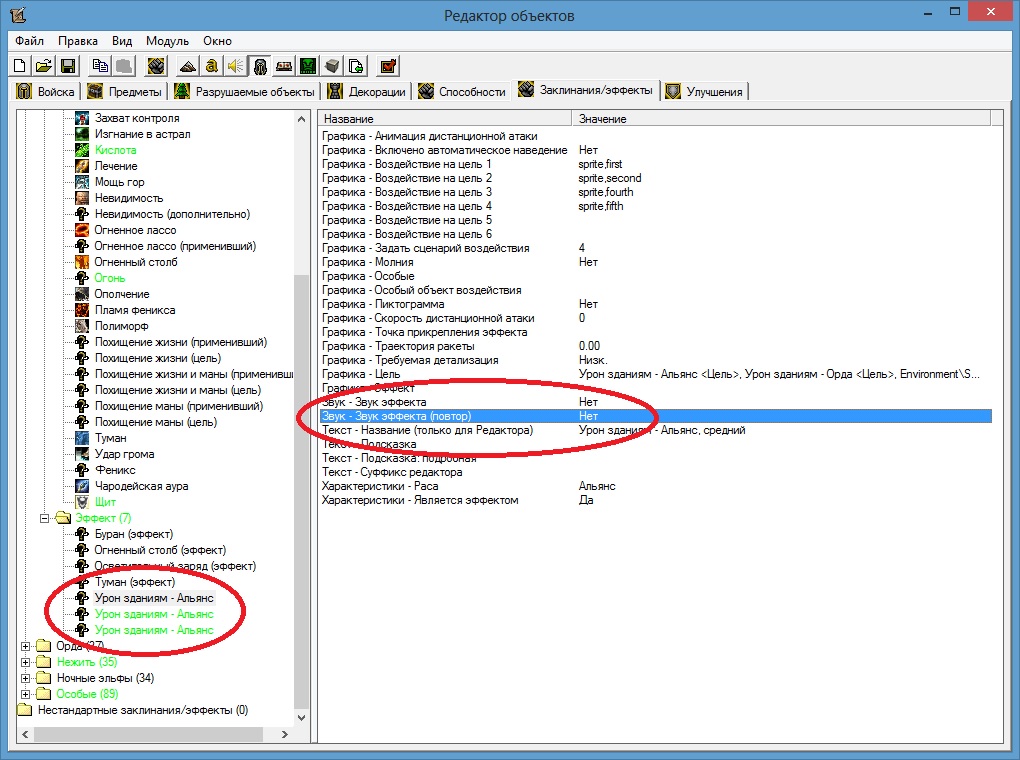
Task: Click the icon beside 'Лечение'
Action: click(82, 166)
